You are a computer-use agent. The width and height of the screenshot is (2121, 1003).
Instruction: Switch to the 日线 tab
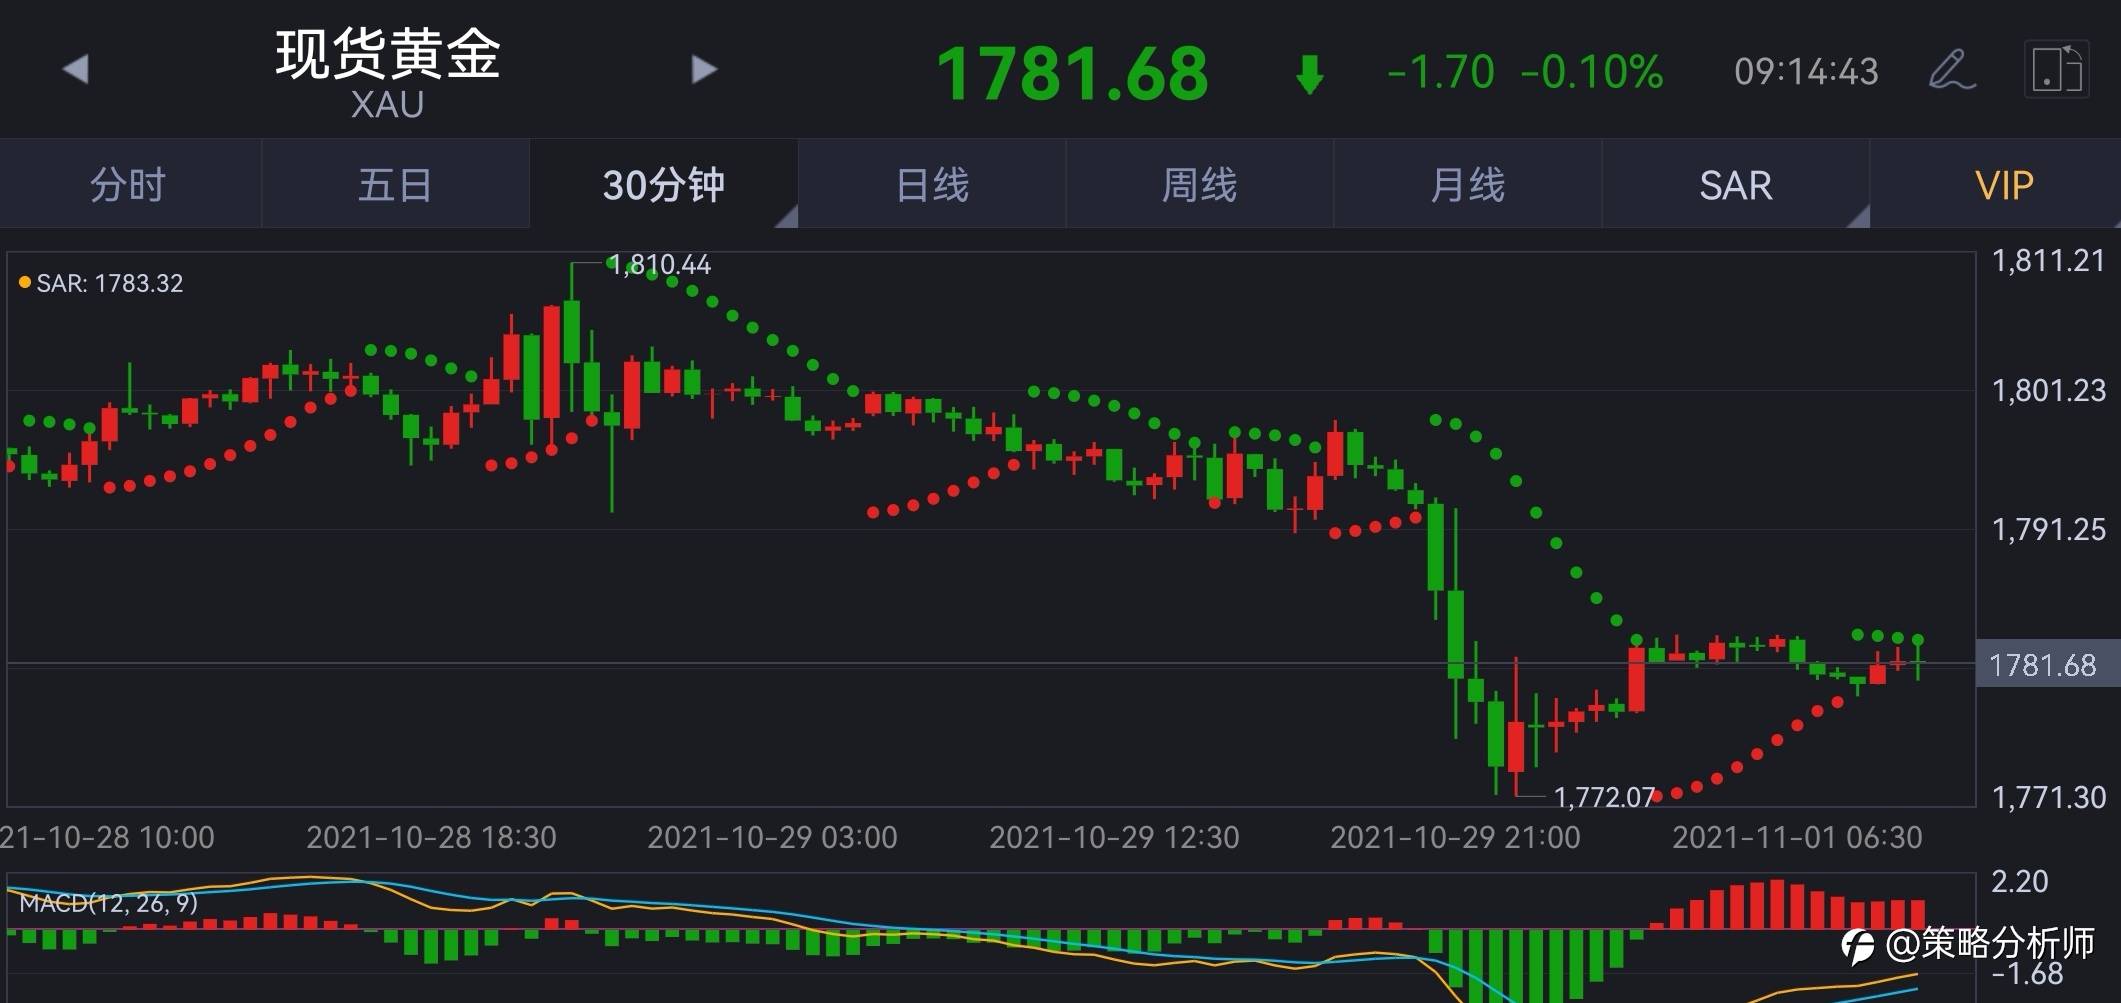(932, 184)
